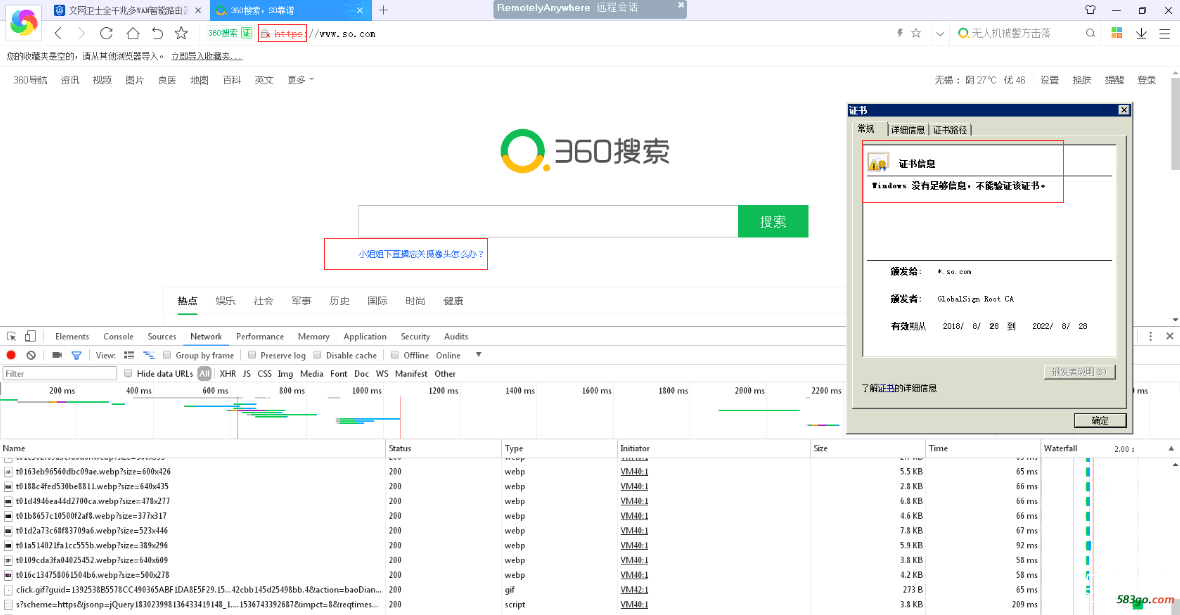Filter requests by JS type
This screenshot has width=1180, height=615.
(x=246, y=373)
